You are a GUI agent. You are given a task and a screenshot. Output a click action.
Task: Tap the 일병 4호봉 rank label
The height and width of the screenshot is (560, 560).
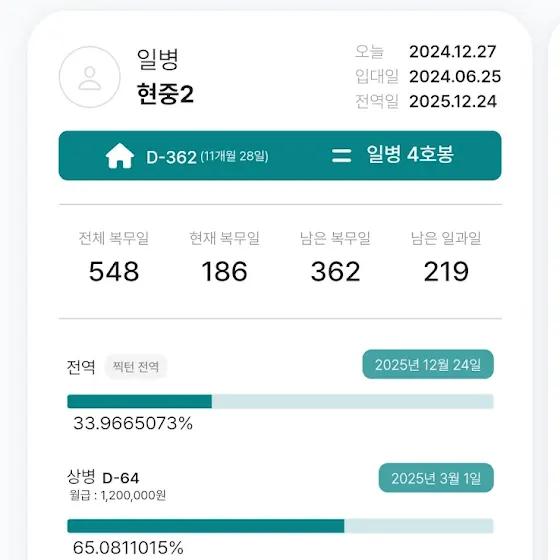click(x=410, y=155)
